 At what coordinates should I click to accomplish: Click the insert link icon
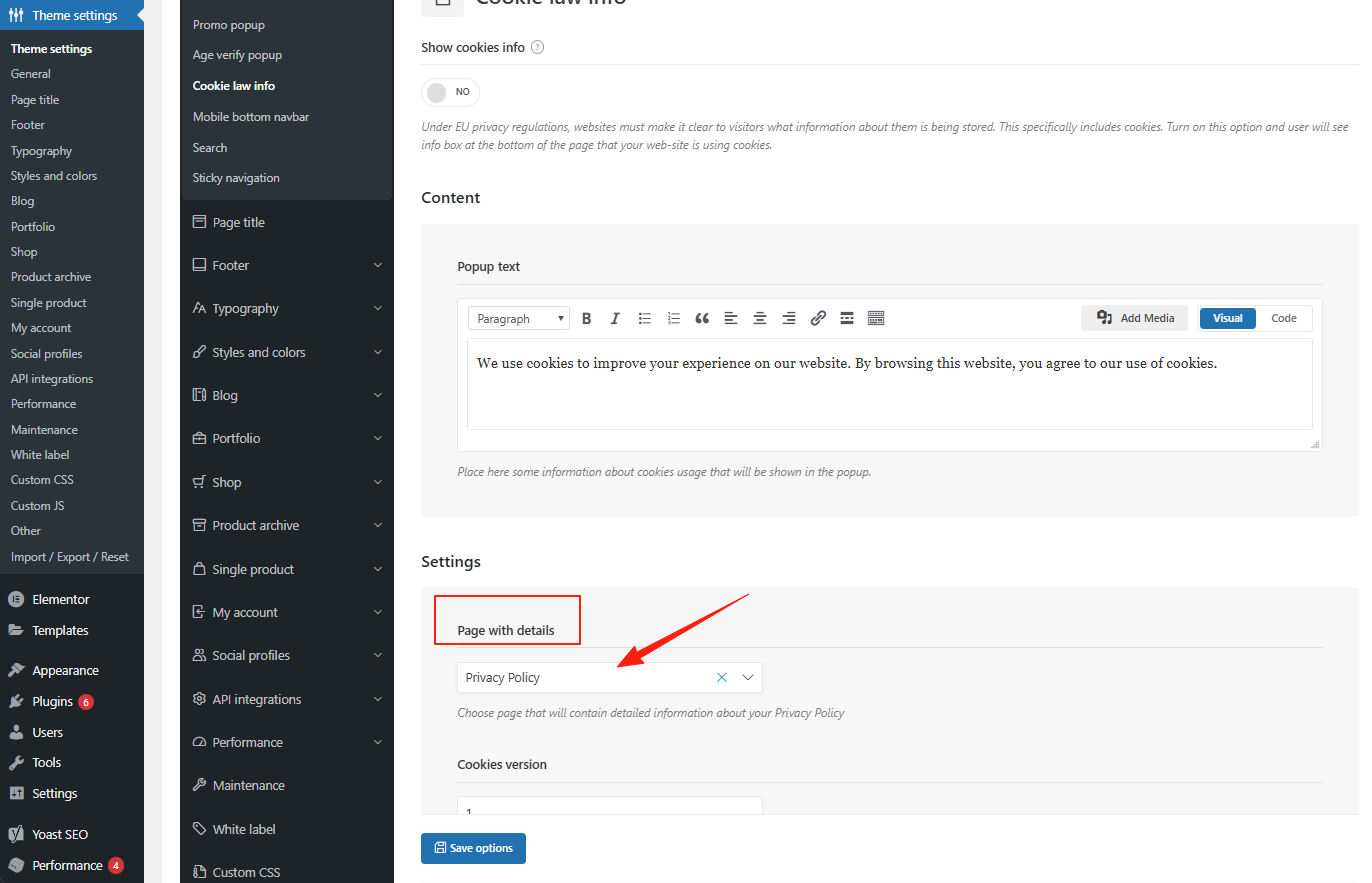[x=818, y=318]
